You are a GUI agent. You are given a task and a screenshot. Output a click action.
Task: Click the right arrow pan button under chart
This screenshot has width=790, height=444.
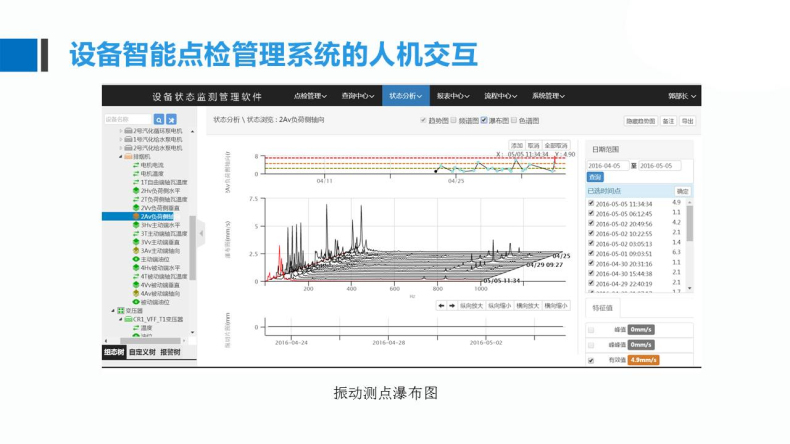(452, 305)
